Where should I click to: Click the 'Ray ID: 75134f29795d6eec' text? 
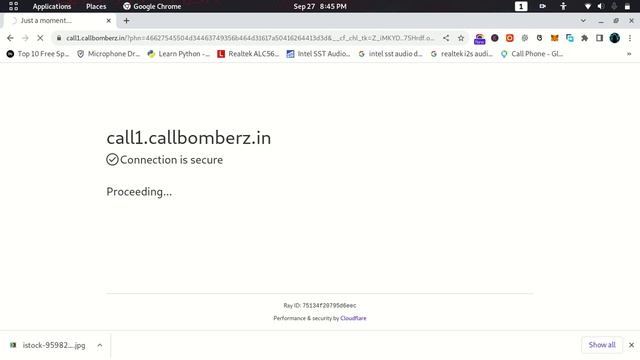(320, 305)
